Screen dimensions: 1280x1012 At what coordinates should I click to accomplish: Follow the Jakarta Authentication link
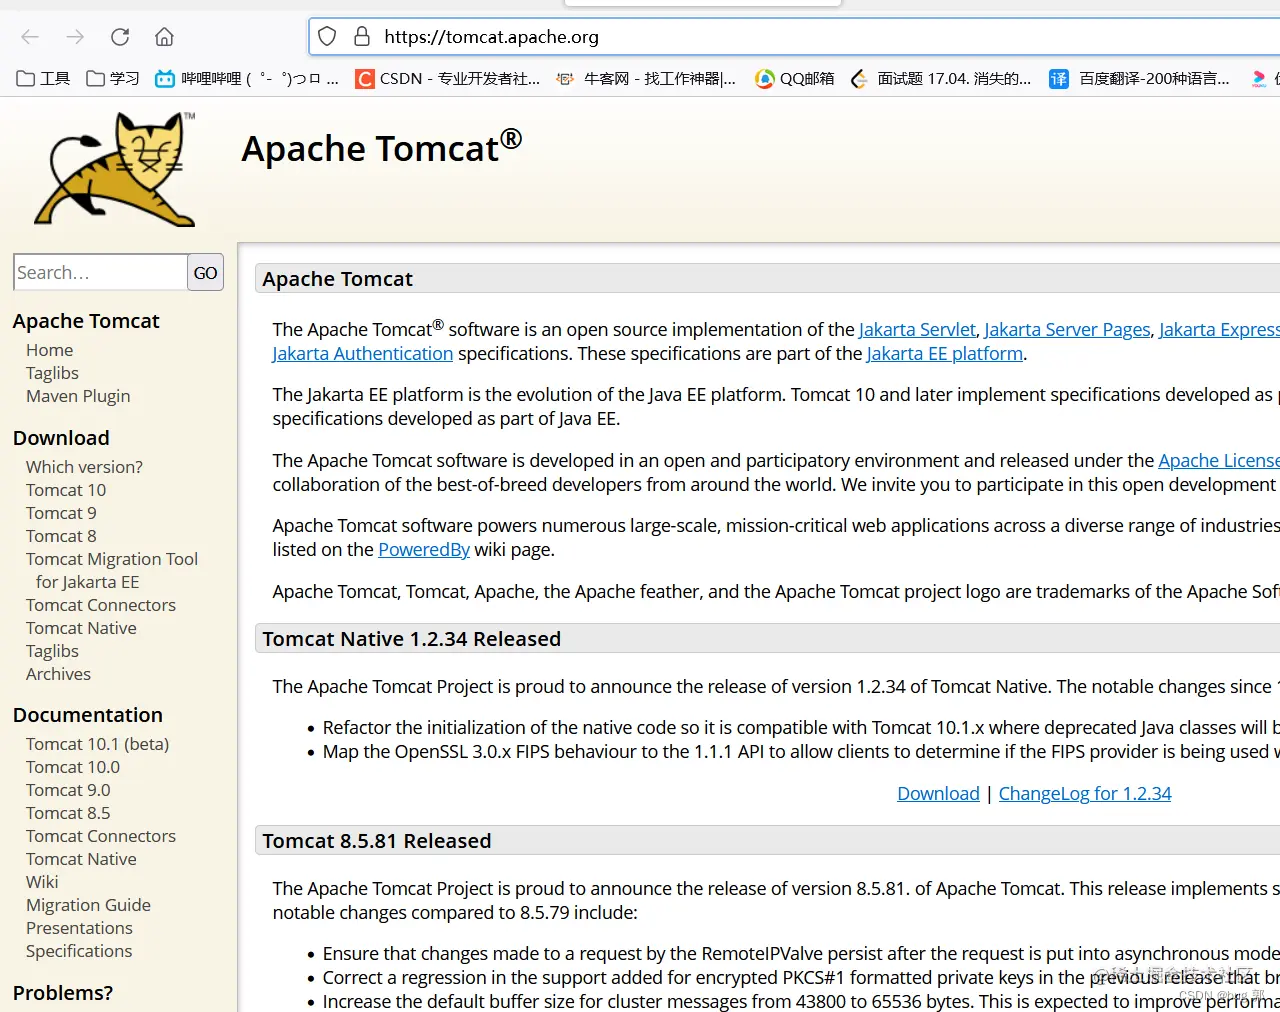click(363, 353)
